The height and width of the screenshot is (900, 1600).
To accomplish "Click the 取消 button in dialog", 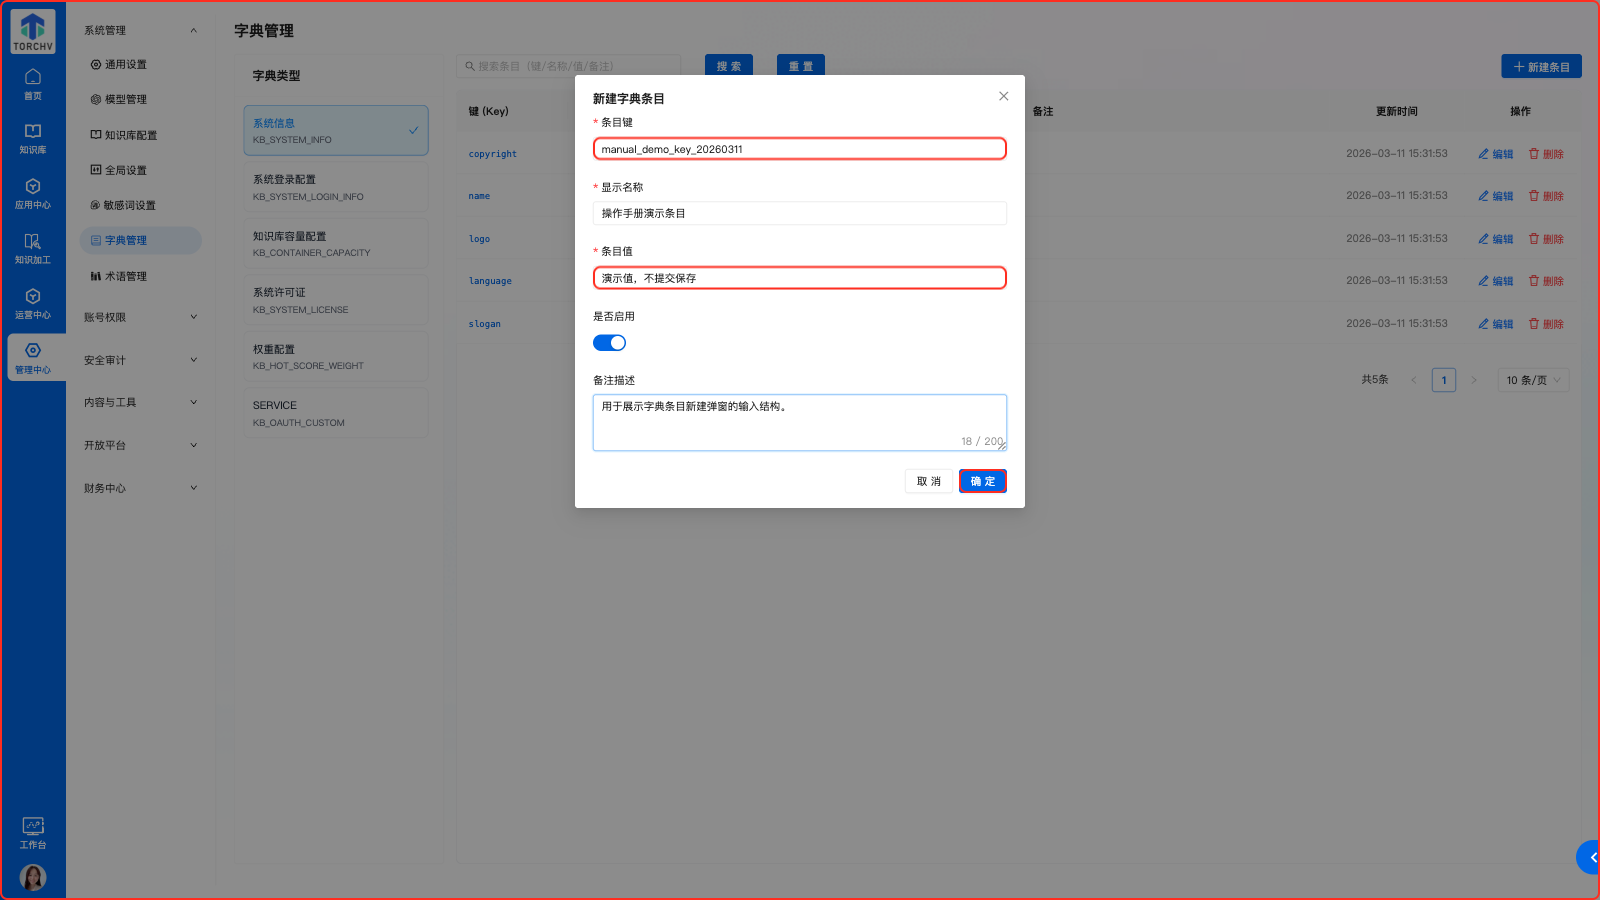I will point(928,481).
